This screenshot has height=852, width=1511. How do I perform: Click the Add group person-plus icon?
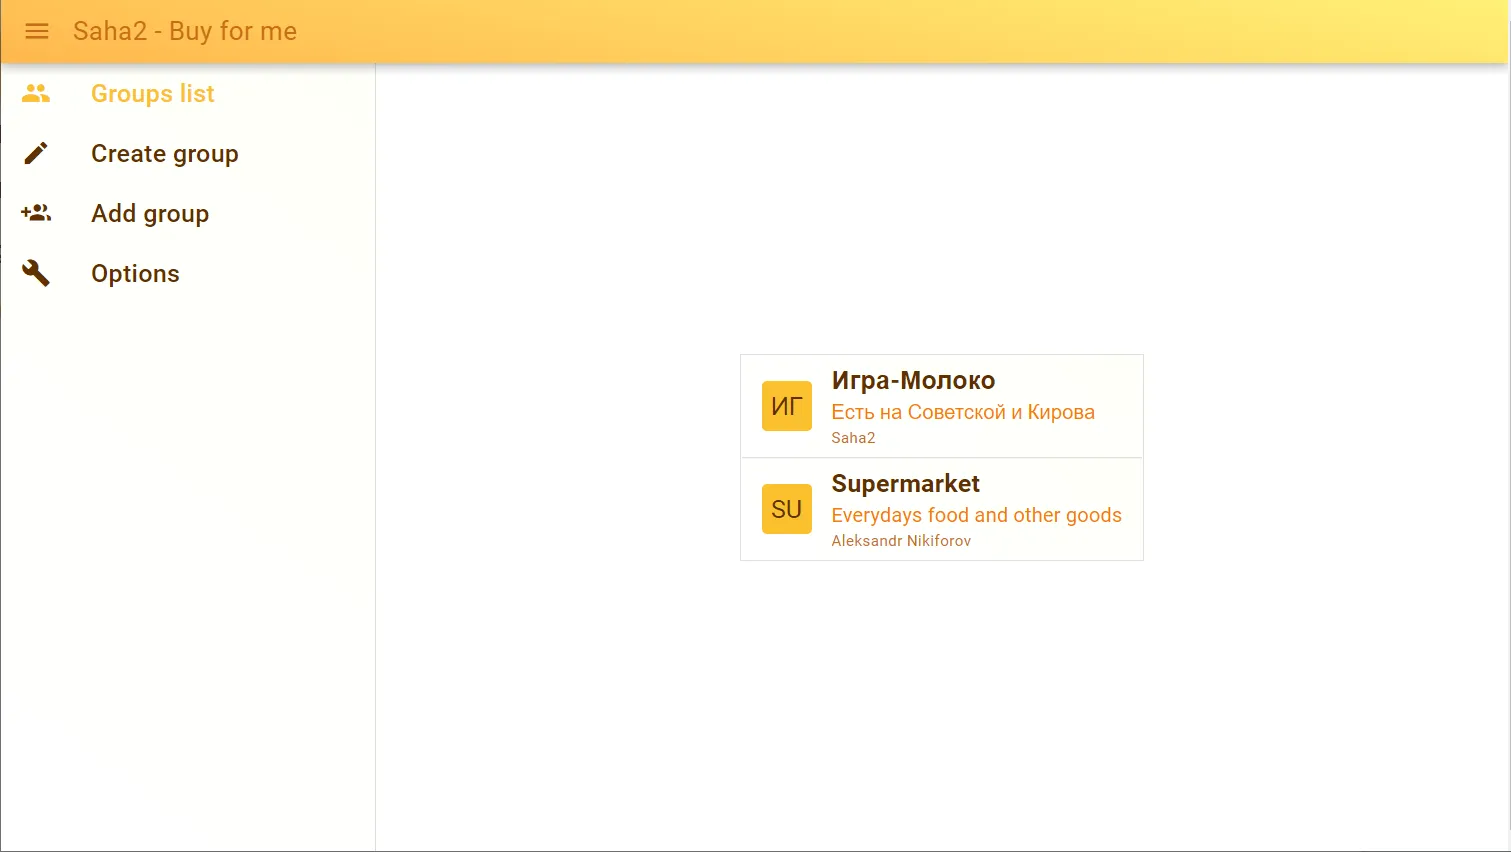click(36, 213)
